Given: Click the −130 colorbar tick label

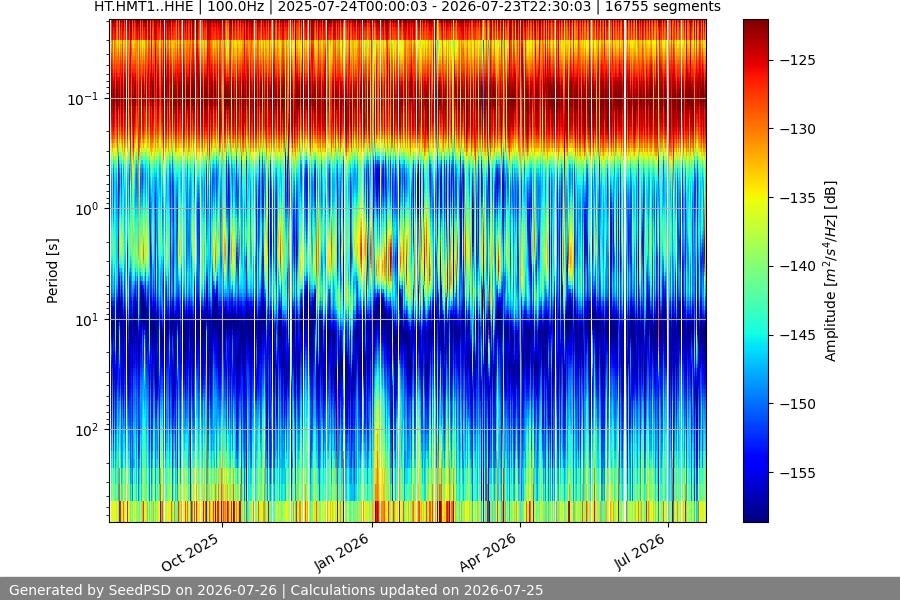Looking at the screenshot, I should (798, 129).
